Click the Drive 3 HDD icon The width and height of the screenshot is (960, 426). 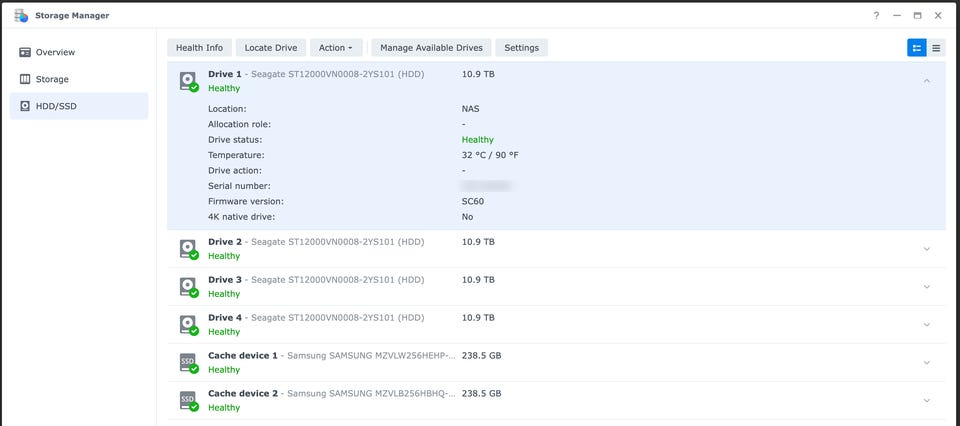[x=189, y=287]
